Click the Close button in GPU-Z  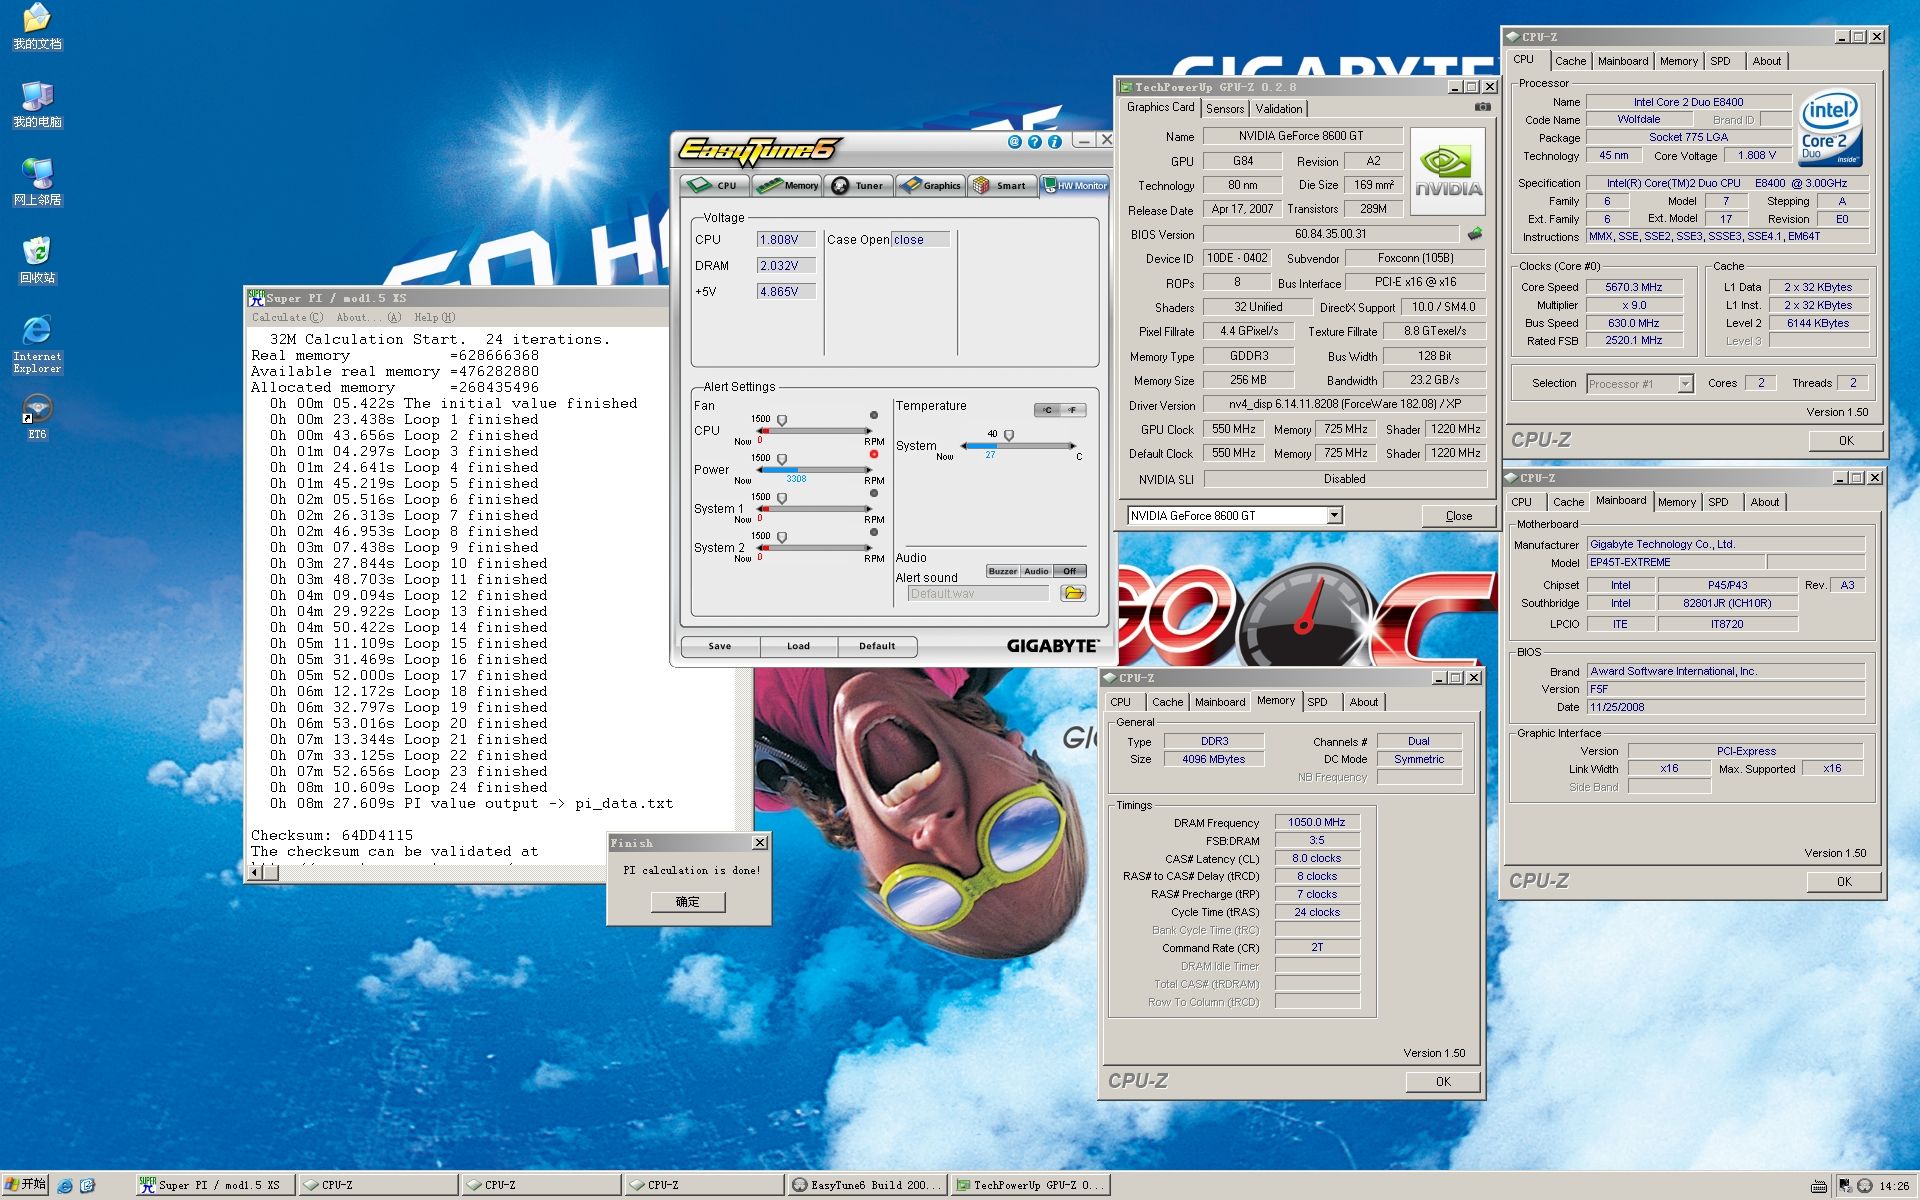(1459, 516)
